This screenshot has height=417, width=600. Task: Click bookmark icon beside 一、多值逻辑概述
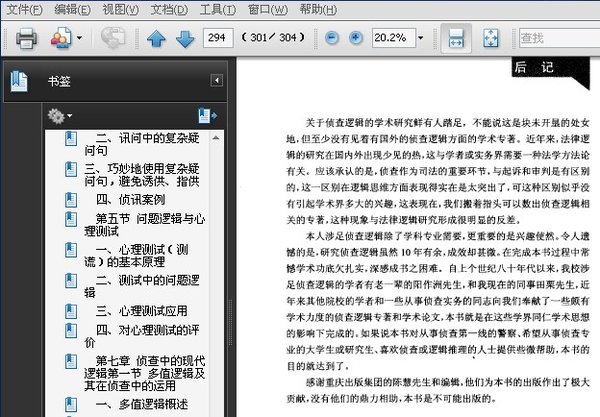tap(71, 404)
